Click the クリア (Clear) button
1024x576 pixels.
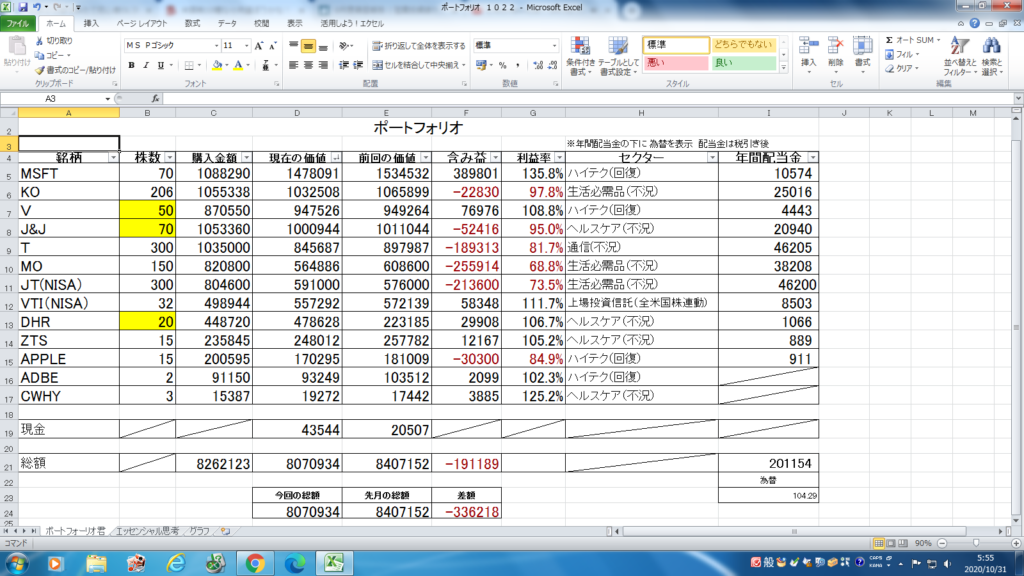(903, 69)
